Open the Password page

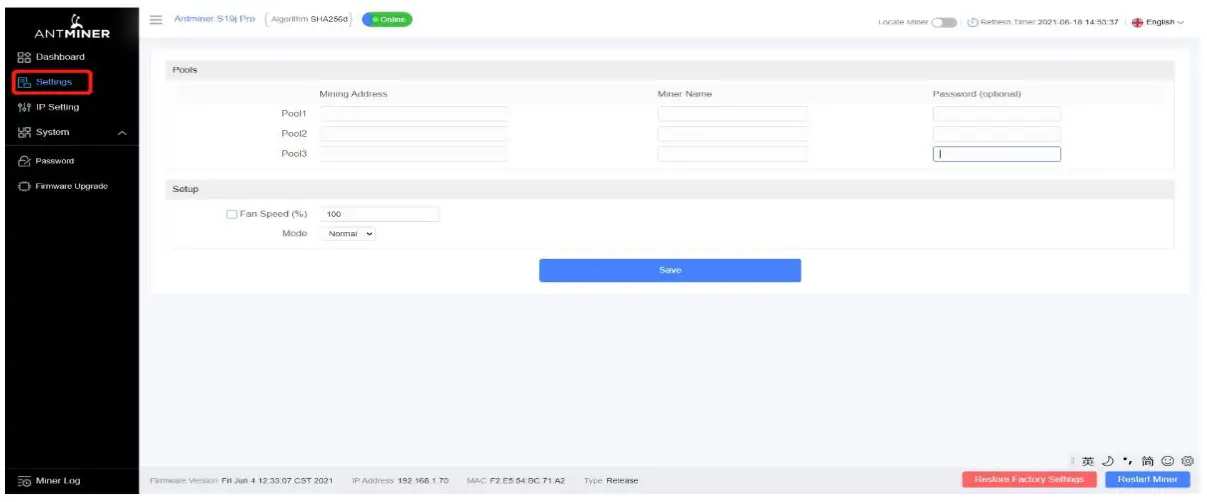(x=56, y=161)
